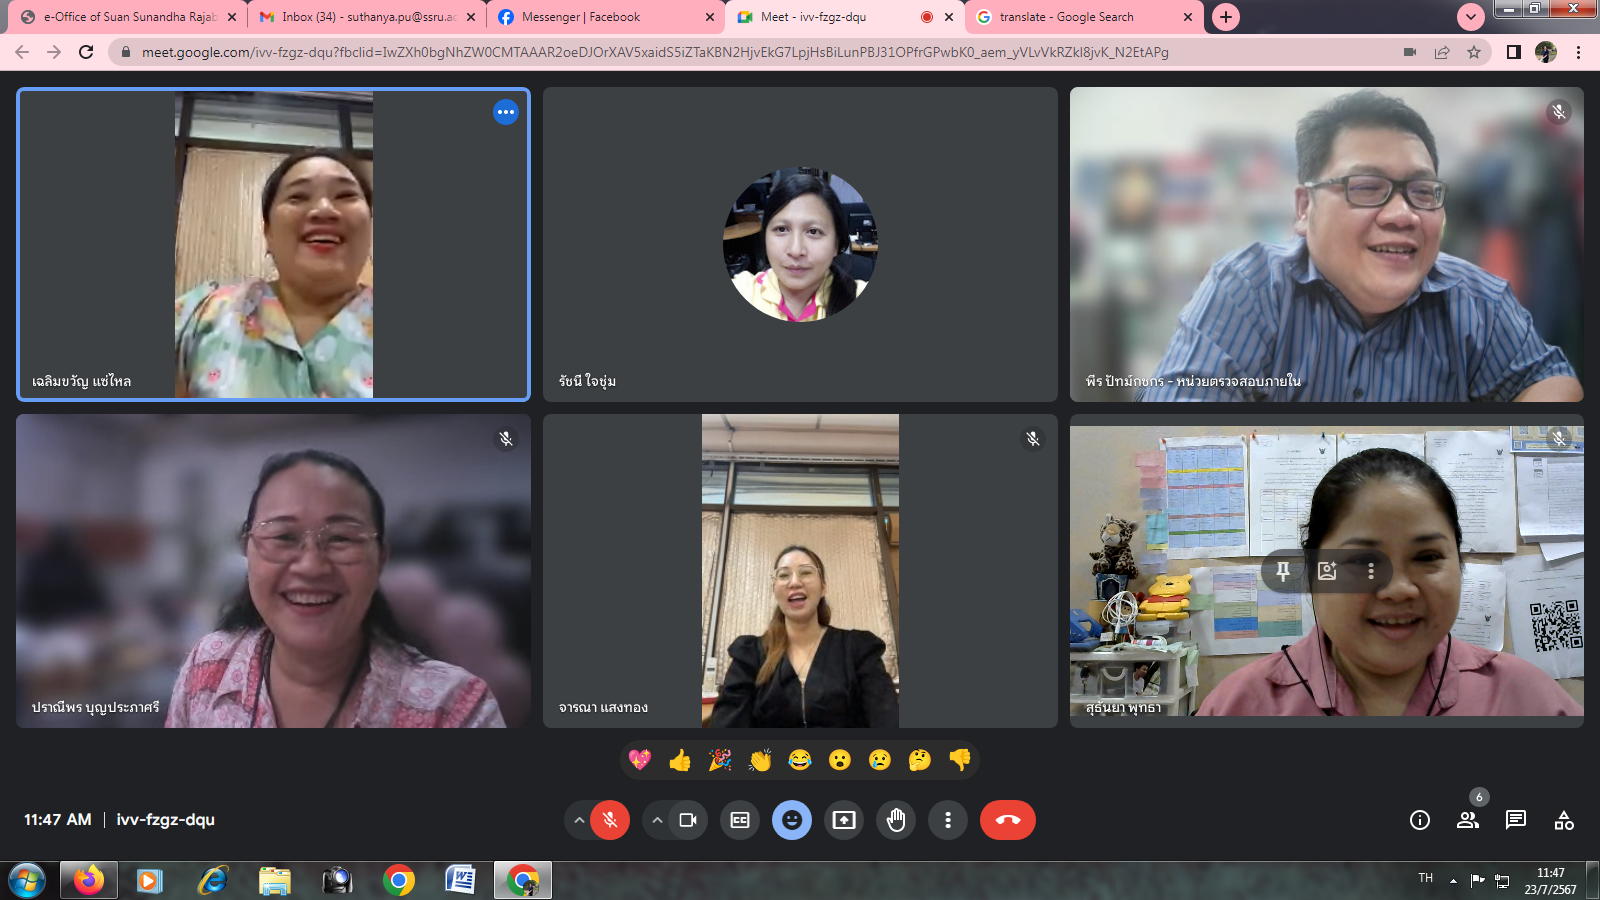Expand audio settings arrow beside microphone

pos(578,820)
